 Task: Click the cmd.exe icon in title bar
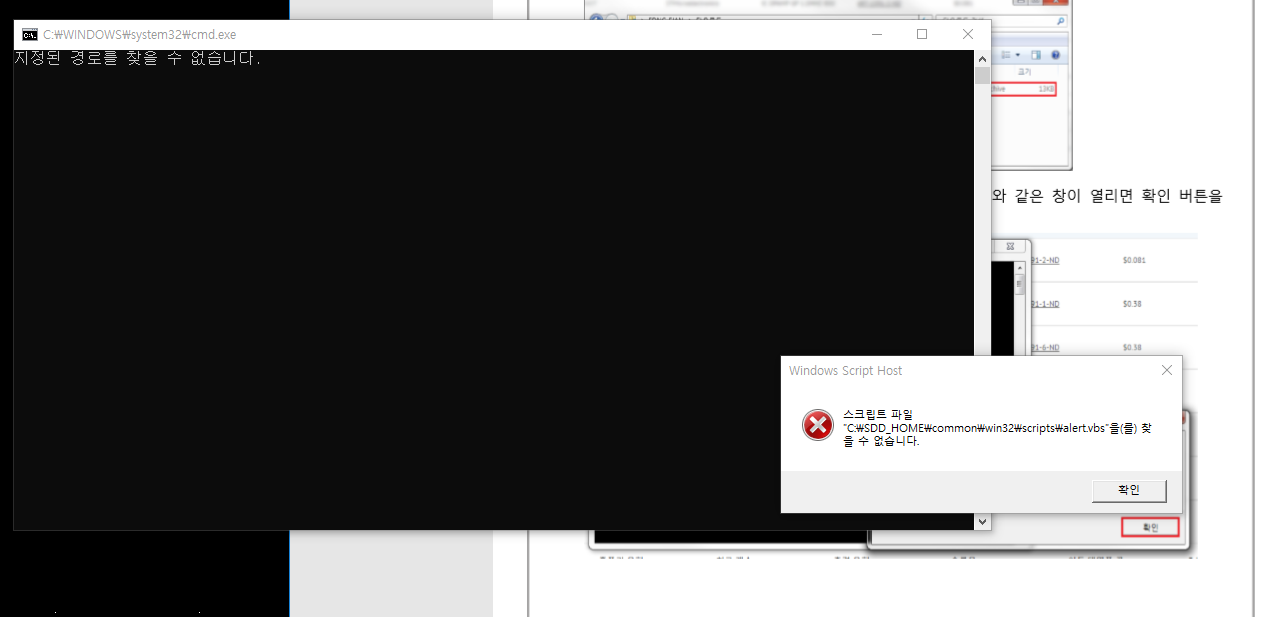click(30, 34)
